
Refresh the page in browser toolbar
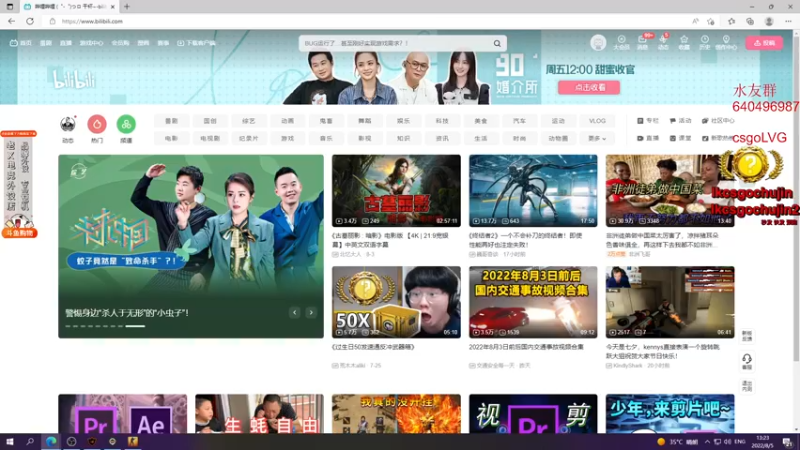click(x=30, y=21)
